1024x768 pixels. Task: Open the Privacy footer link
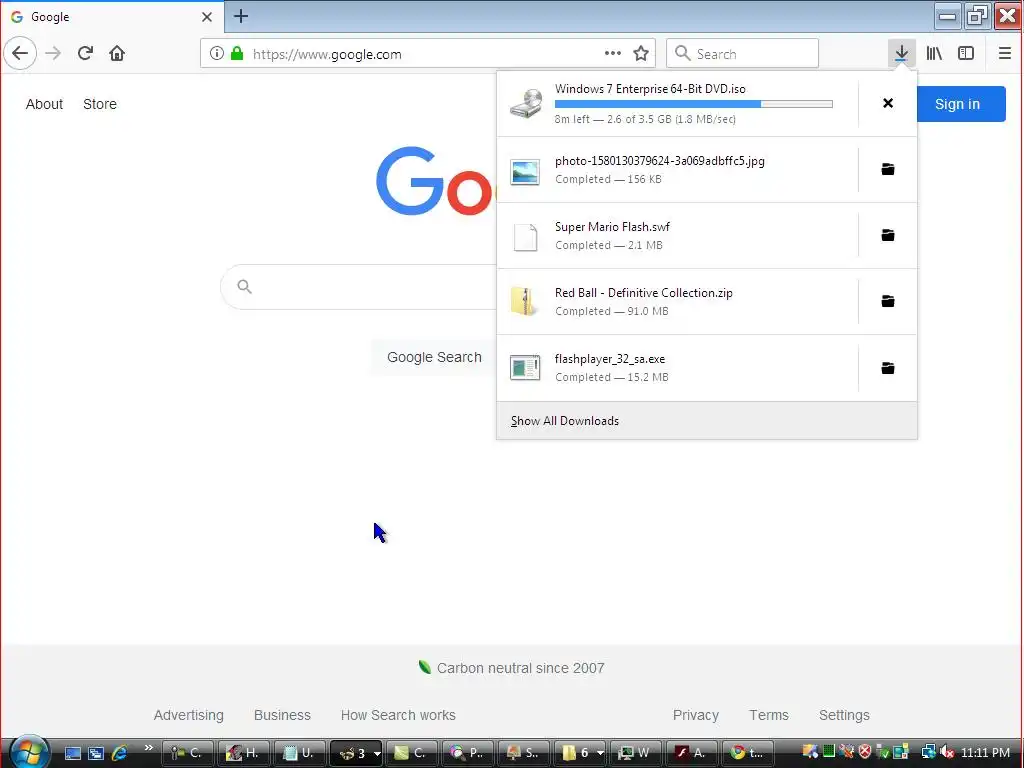point(696,715)
